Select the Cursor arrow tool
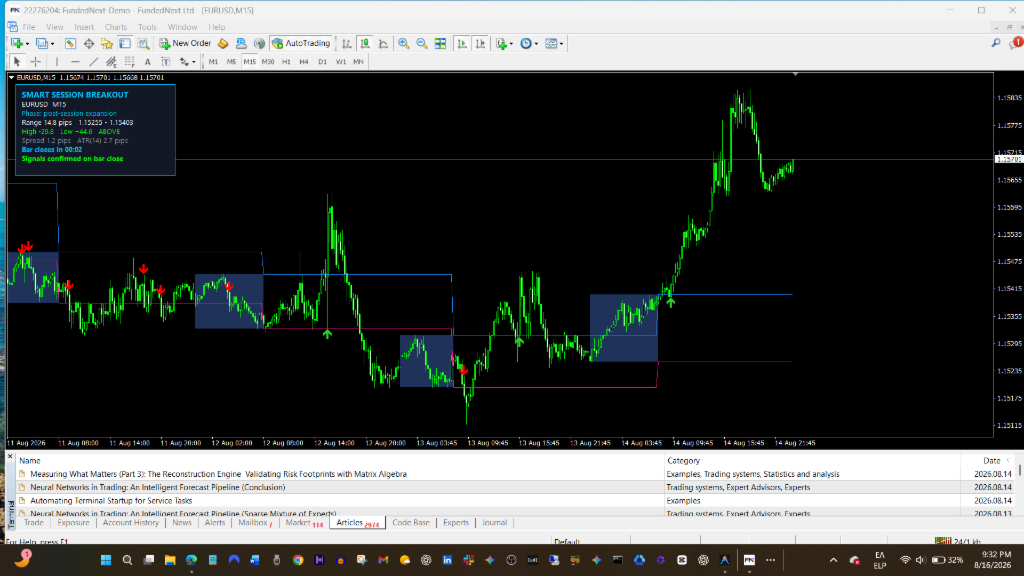 17,61
